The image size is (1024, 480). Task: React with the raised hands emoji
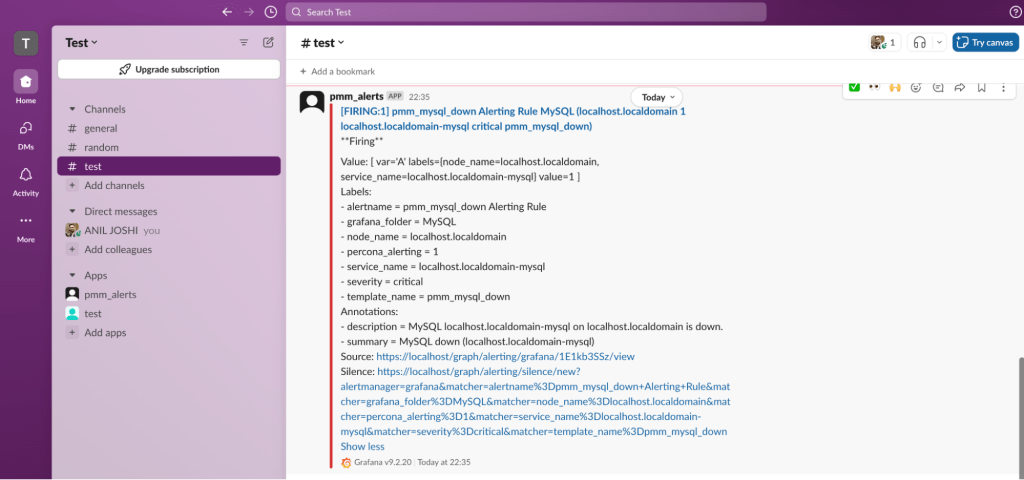coord(895,87)
